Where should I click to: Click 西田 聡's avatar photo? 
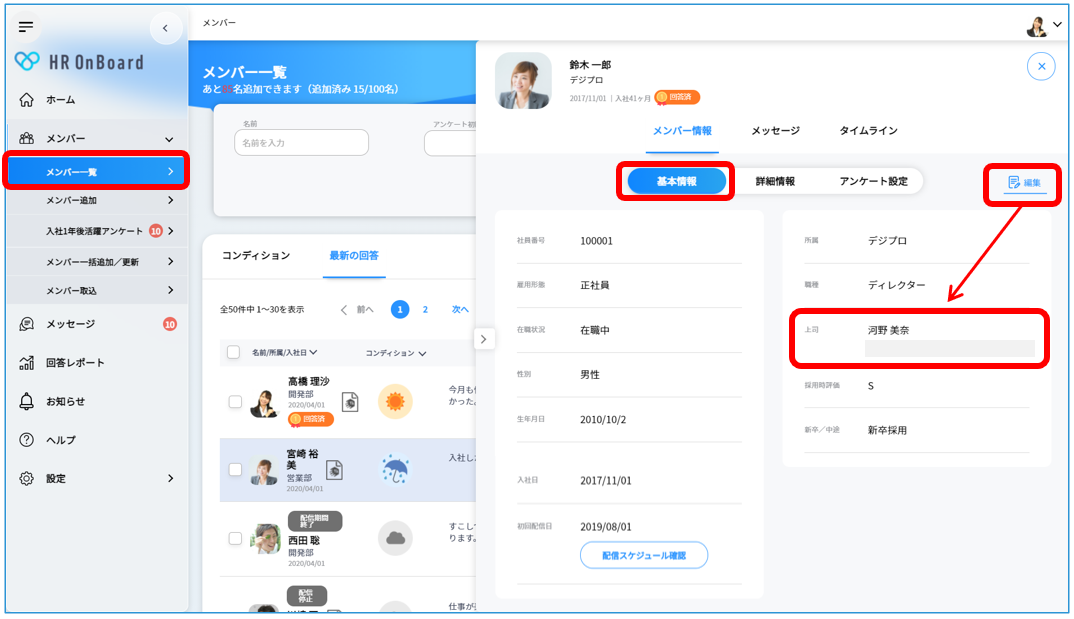tap(265, 539)
